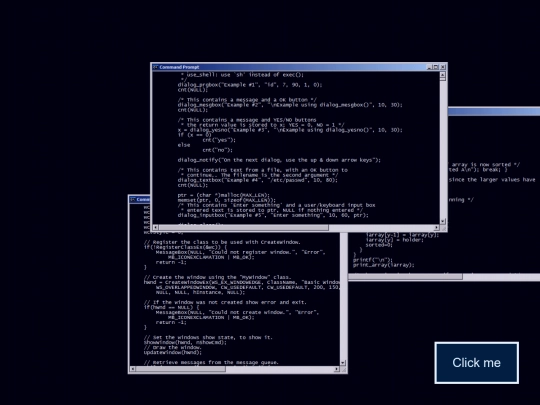This screenshot has width=540, height=405.
Task: Click the front window's vertical scrollbar thumb
Action: pyautogui.click(x=443, y=80)
